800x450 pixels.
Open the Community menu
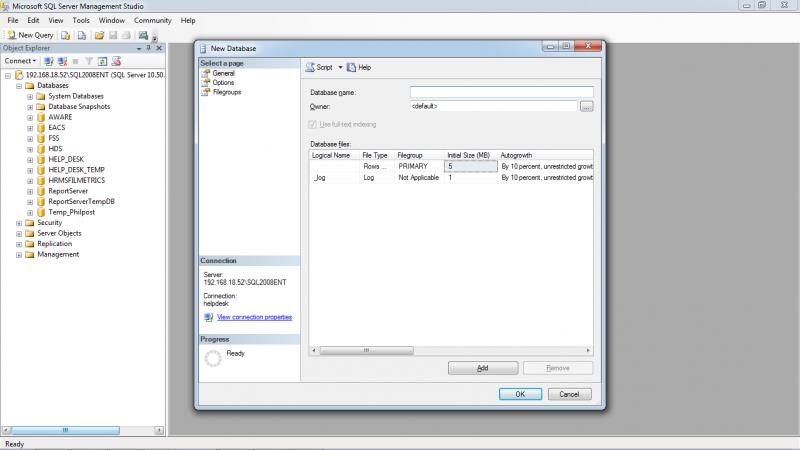152,20
